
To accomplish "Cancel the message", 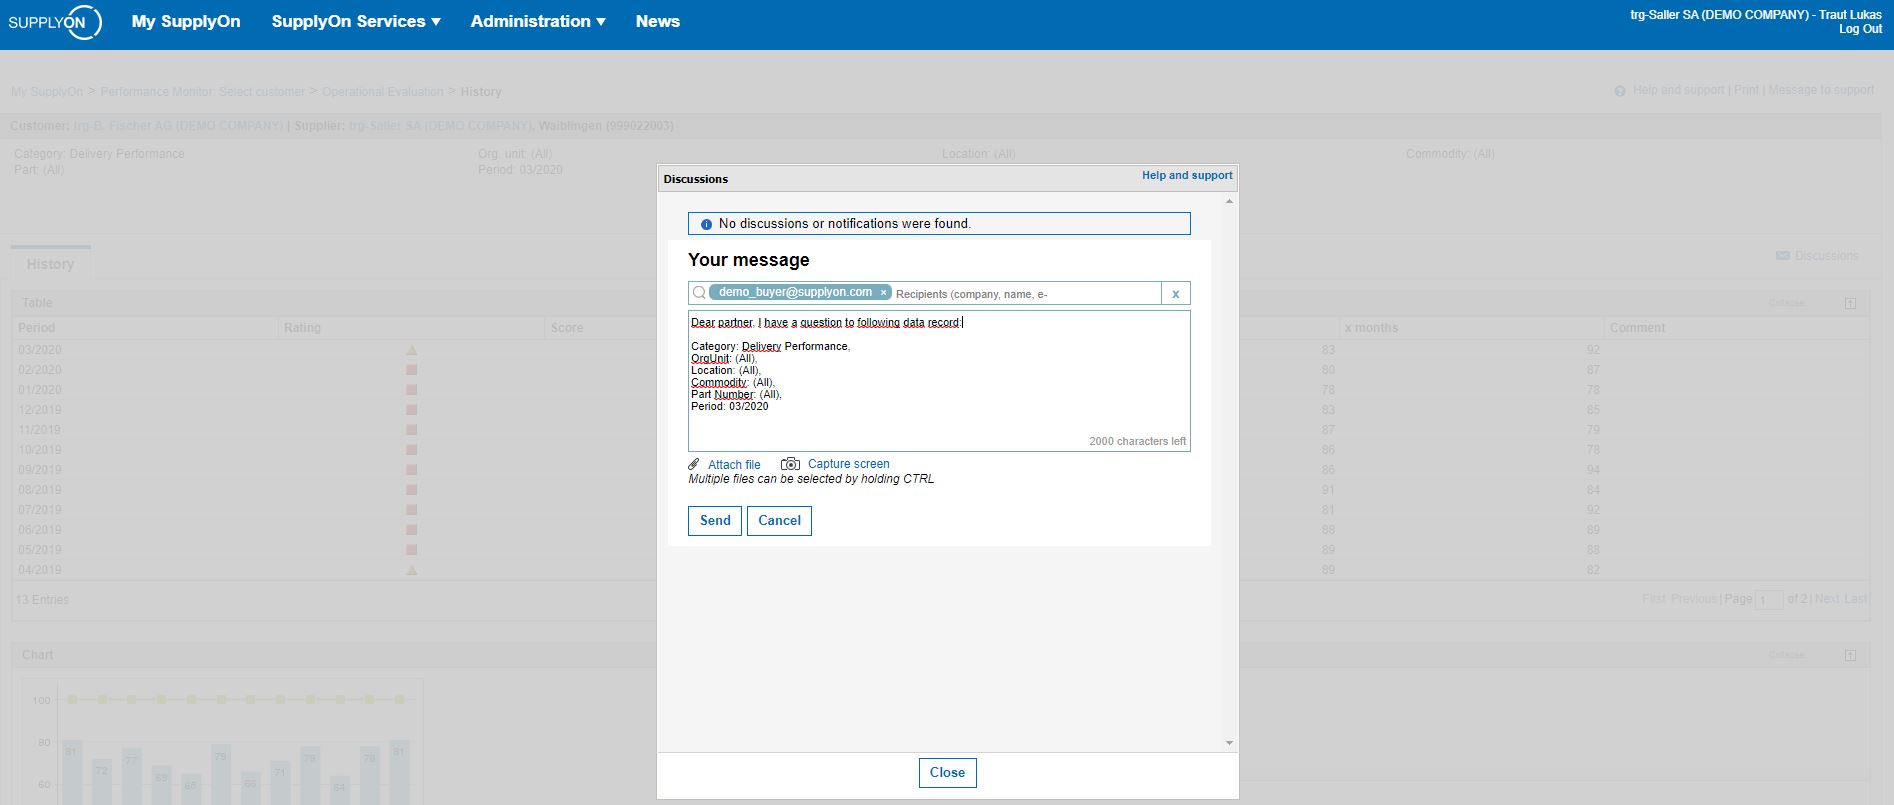I will tap(779, 521).
